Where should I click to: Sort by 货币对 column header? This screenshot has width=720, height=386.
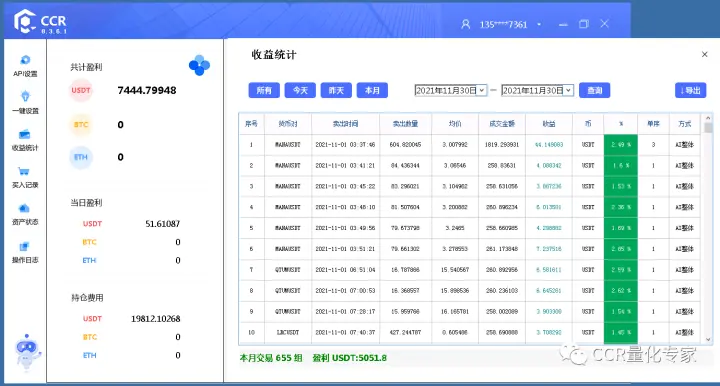[x=288, y=123]
